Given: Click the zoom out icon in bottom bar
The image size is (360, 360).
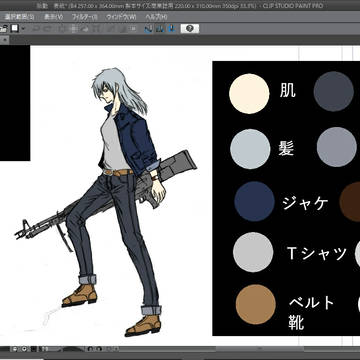Looking at the screenshot, I should (14, 349).
